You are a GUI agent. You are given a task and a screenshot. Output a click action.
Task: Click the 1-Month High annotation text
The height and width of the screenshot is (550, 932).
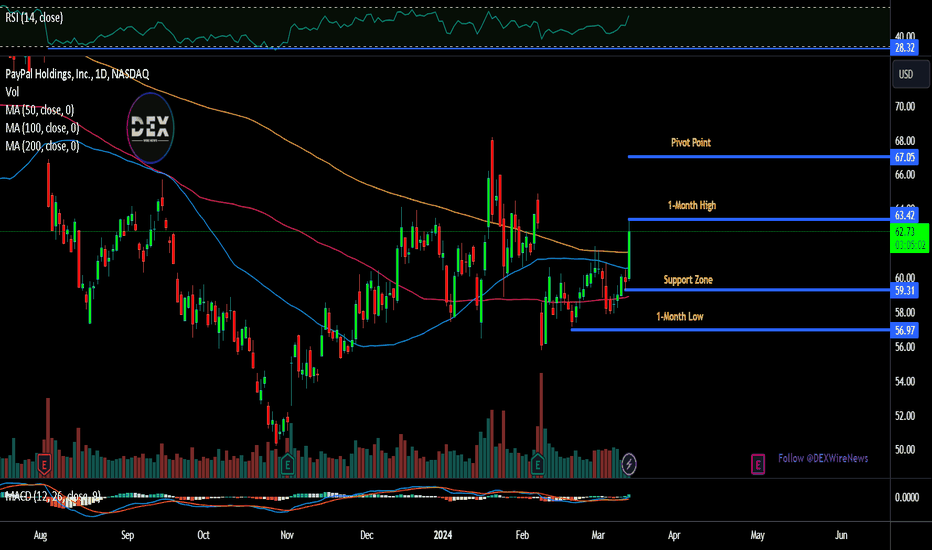[692, 206]
